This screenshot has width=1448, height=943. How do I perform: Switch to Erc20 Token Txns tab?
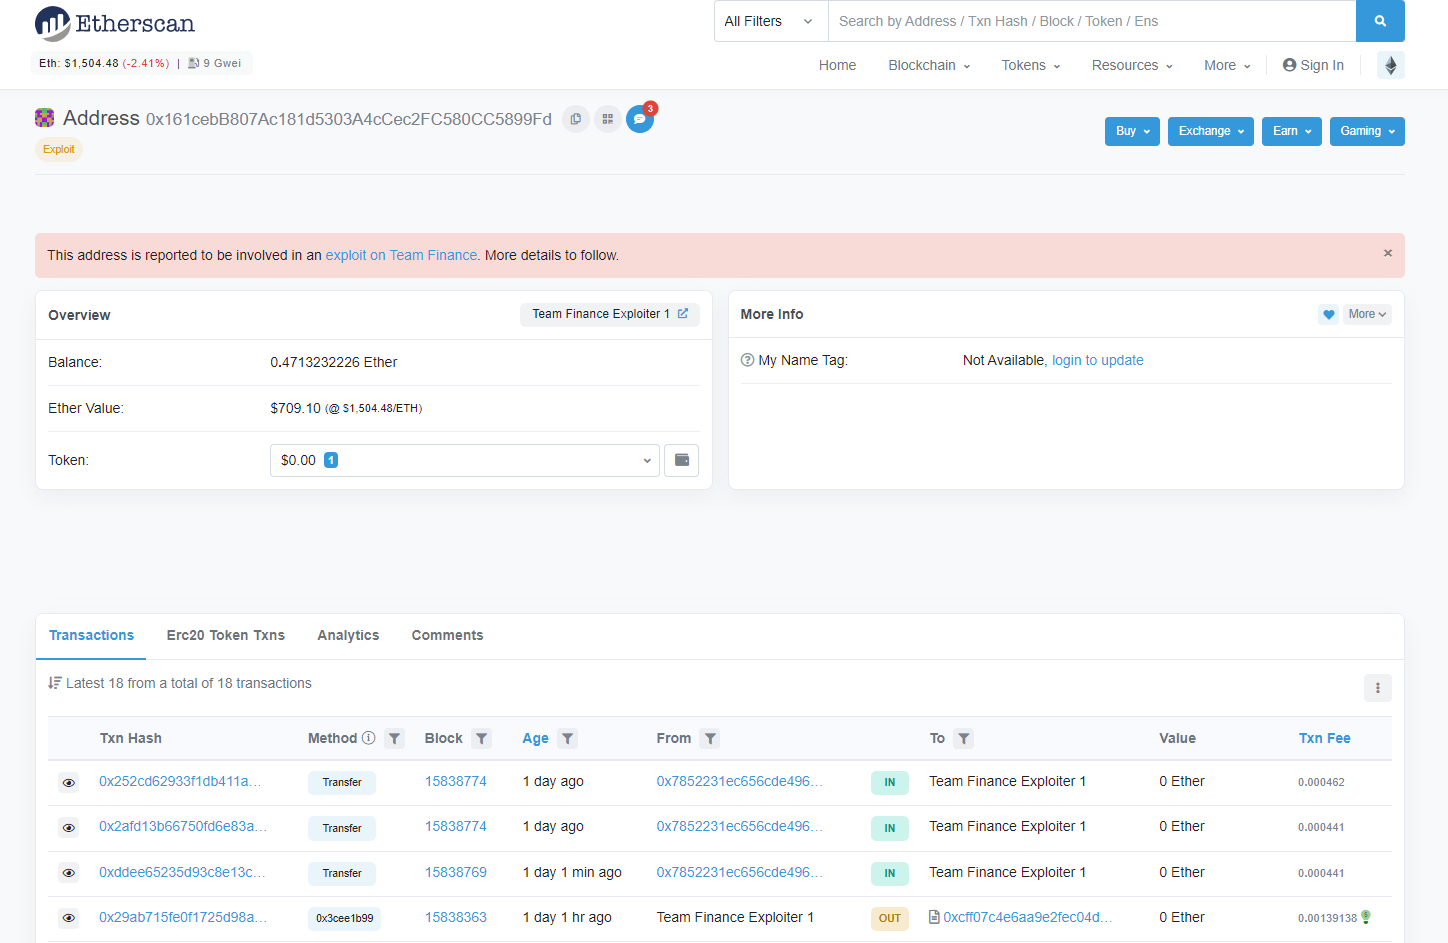(x=226, y=636)
